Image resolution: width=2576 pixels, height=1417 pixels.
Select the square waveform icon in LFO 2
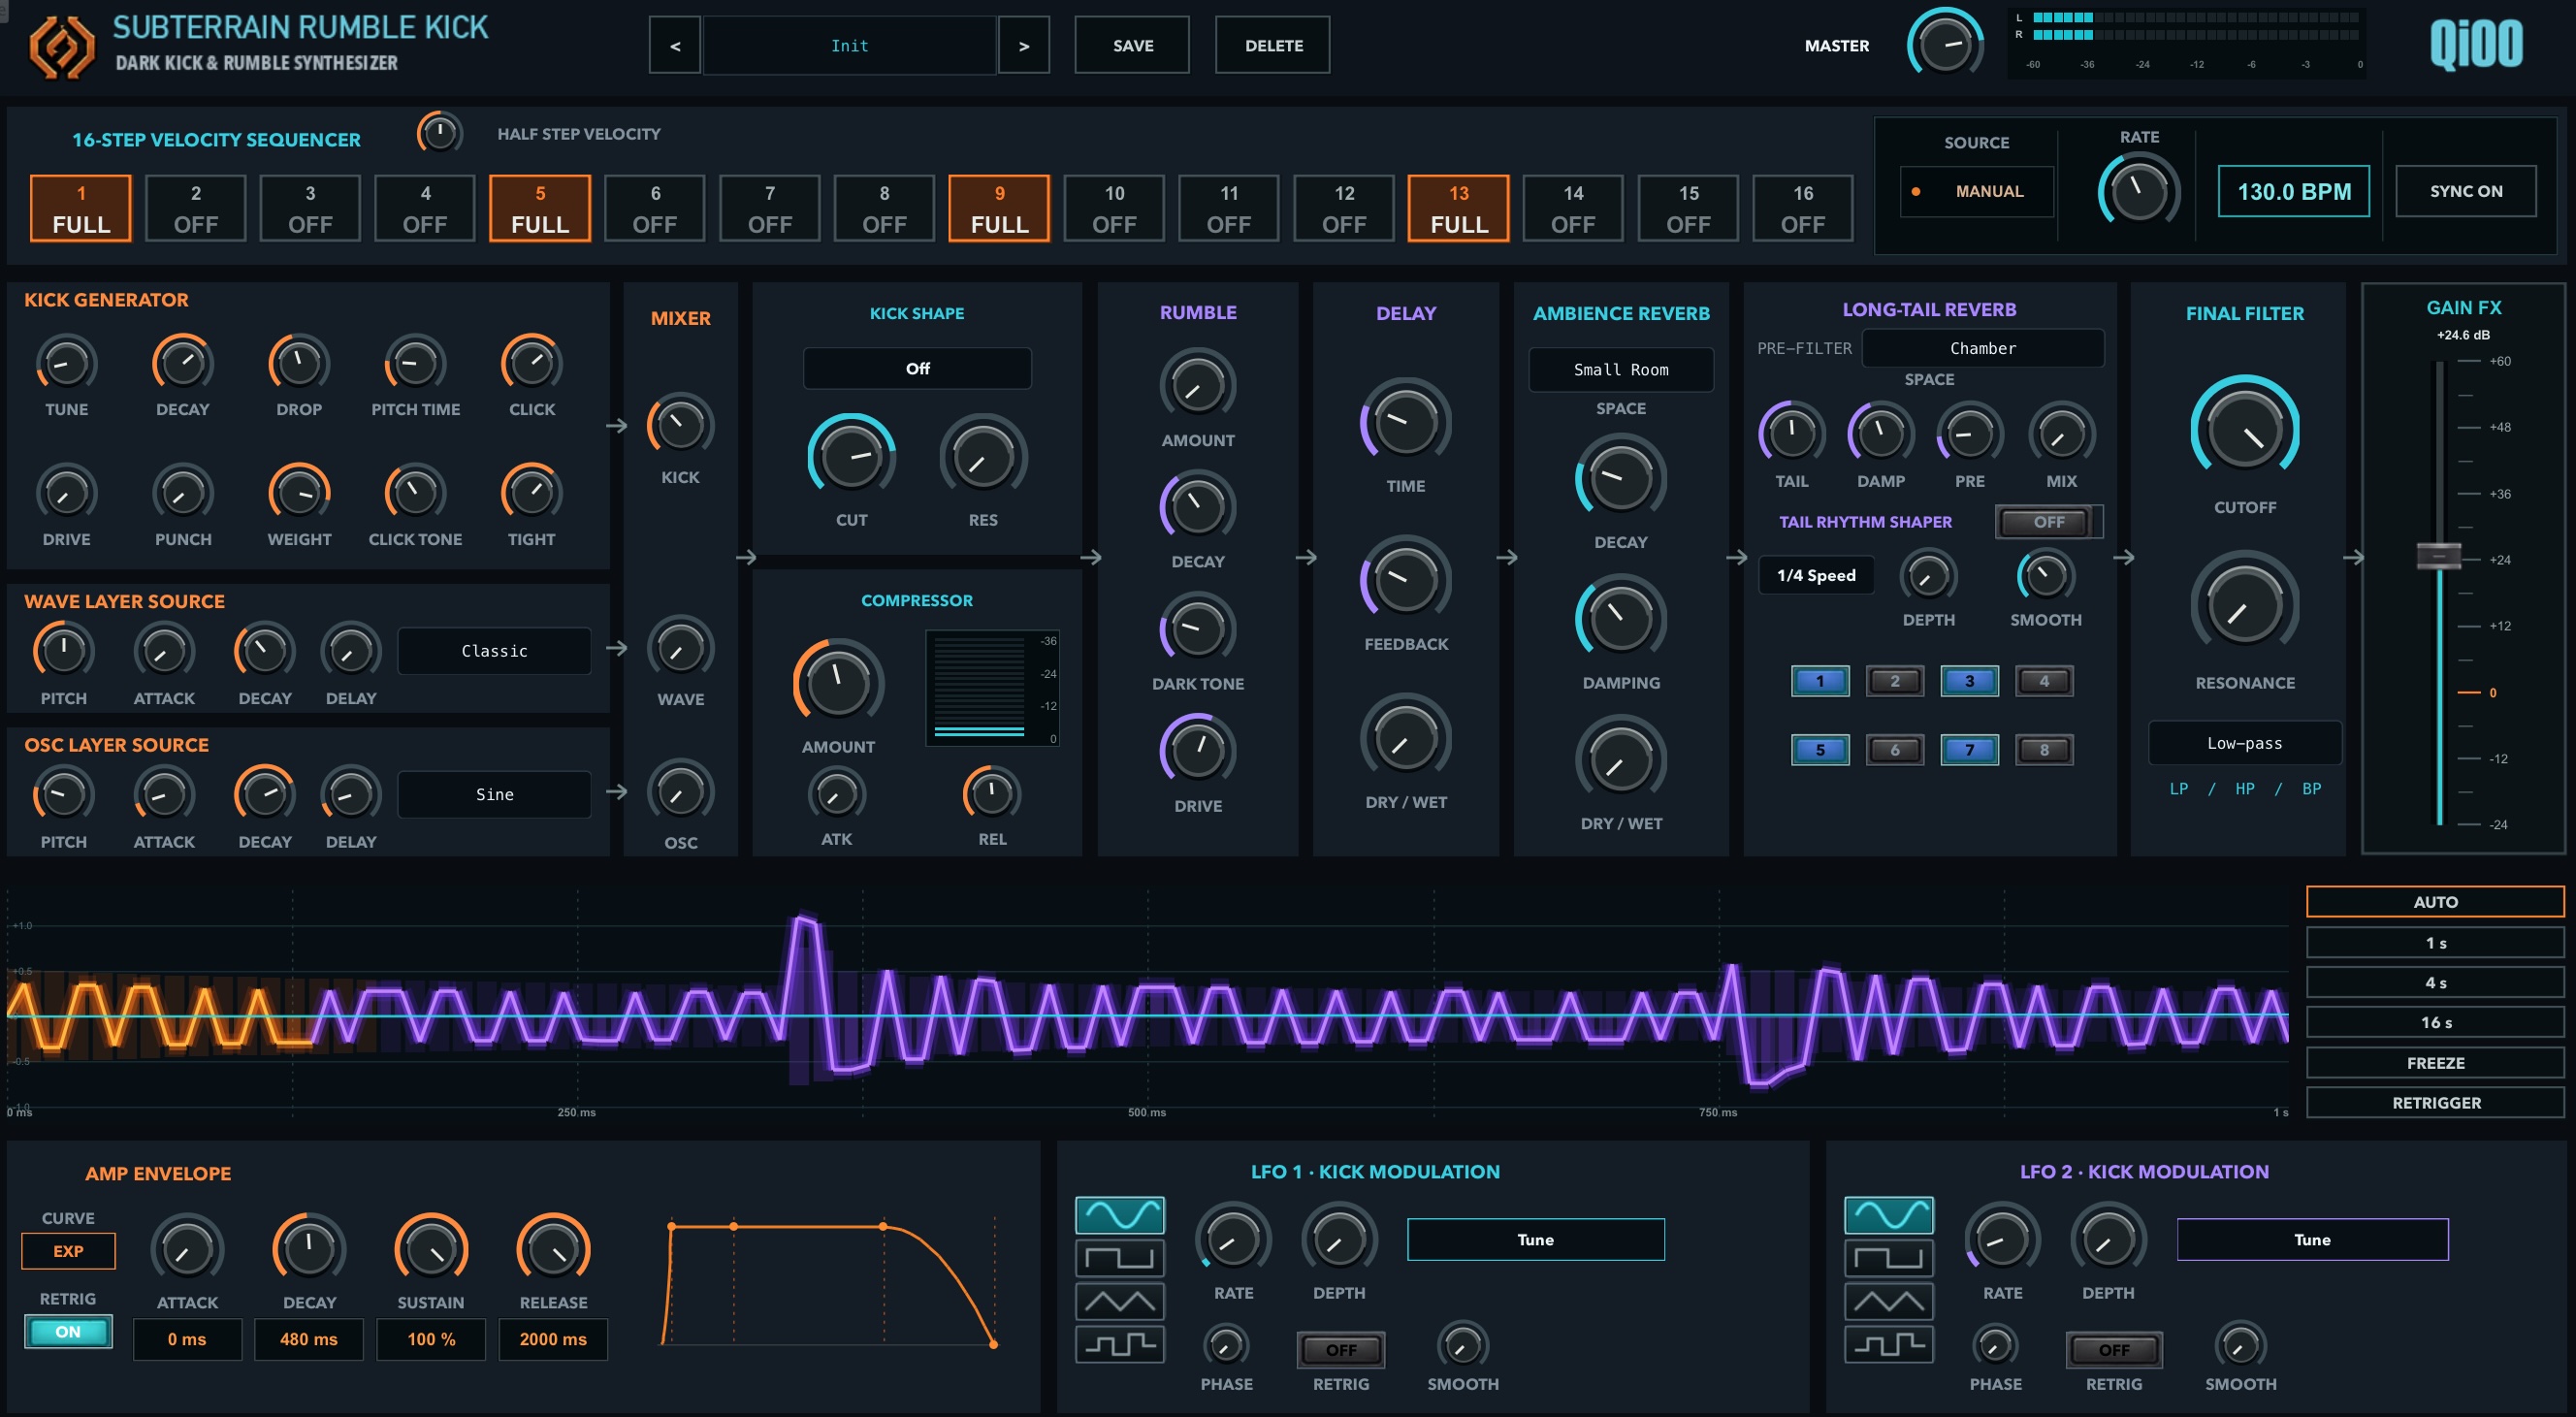coord(1888,1258)
